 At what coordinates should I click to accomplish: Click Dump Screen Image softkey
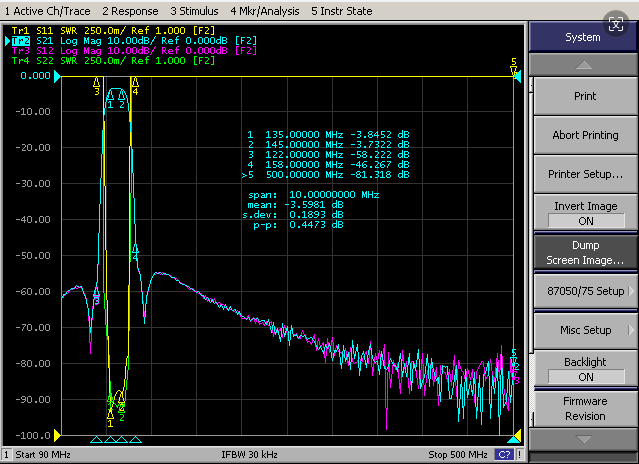pyautogui.click(x=586, y=253)
